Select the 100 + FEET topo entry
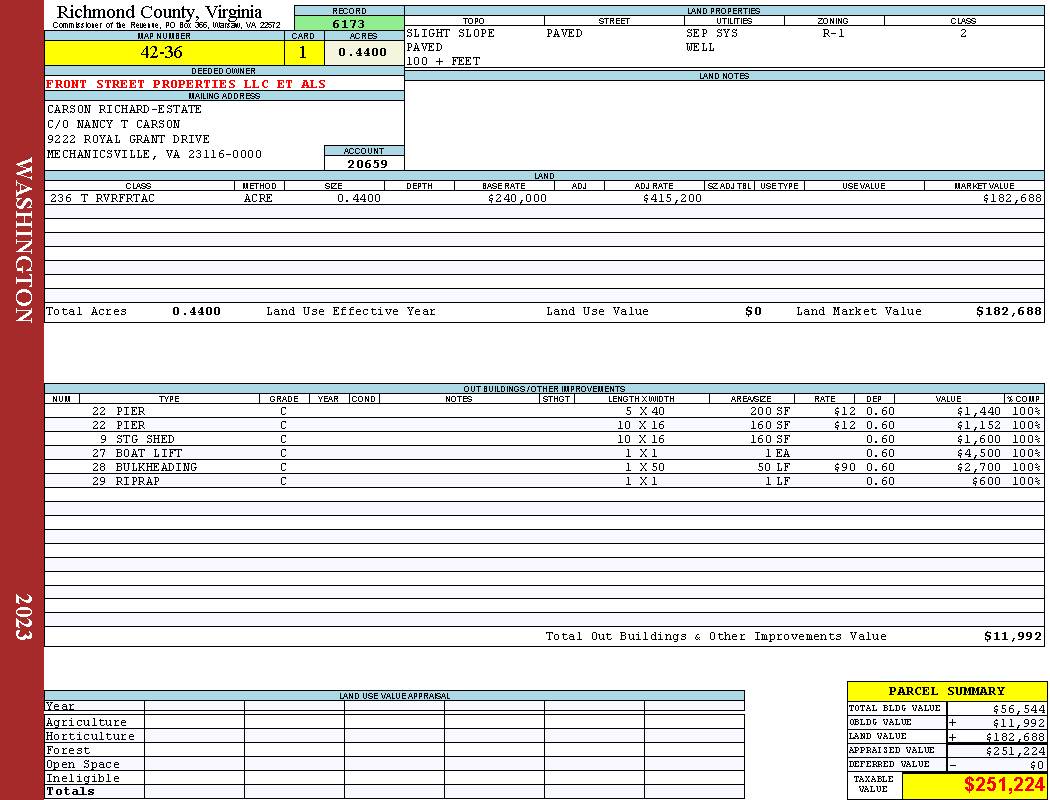 pos(443,61)
